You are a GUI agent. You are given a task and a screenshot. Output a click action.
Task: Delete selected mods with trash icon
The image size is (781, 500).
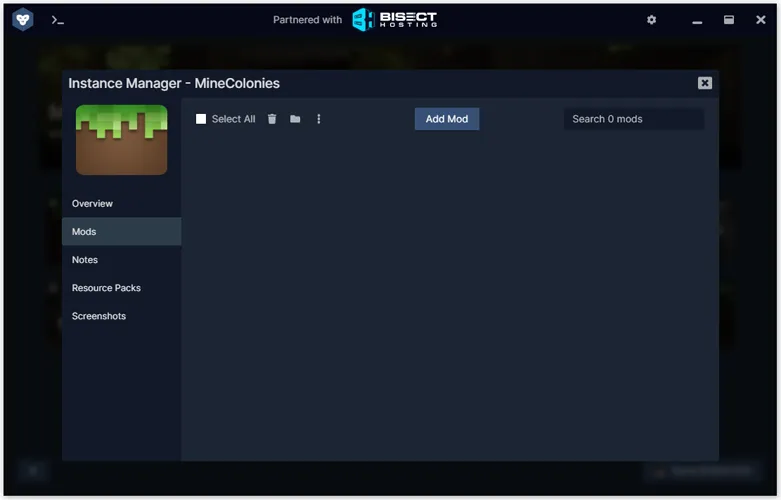click(x=272, y=119)
